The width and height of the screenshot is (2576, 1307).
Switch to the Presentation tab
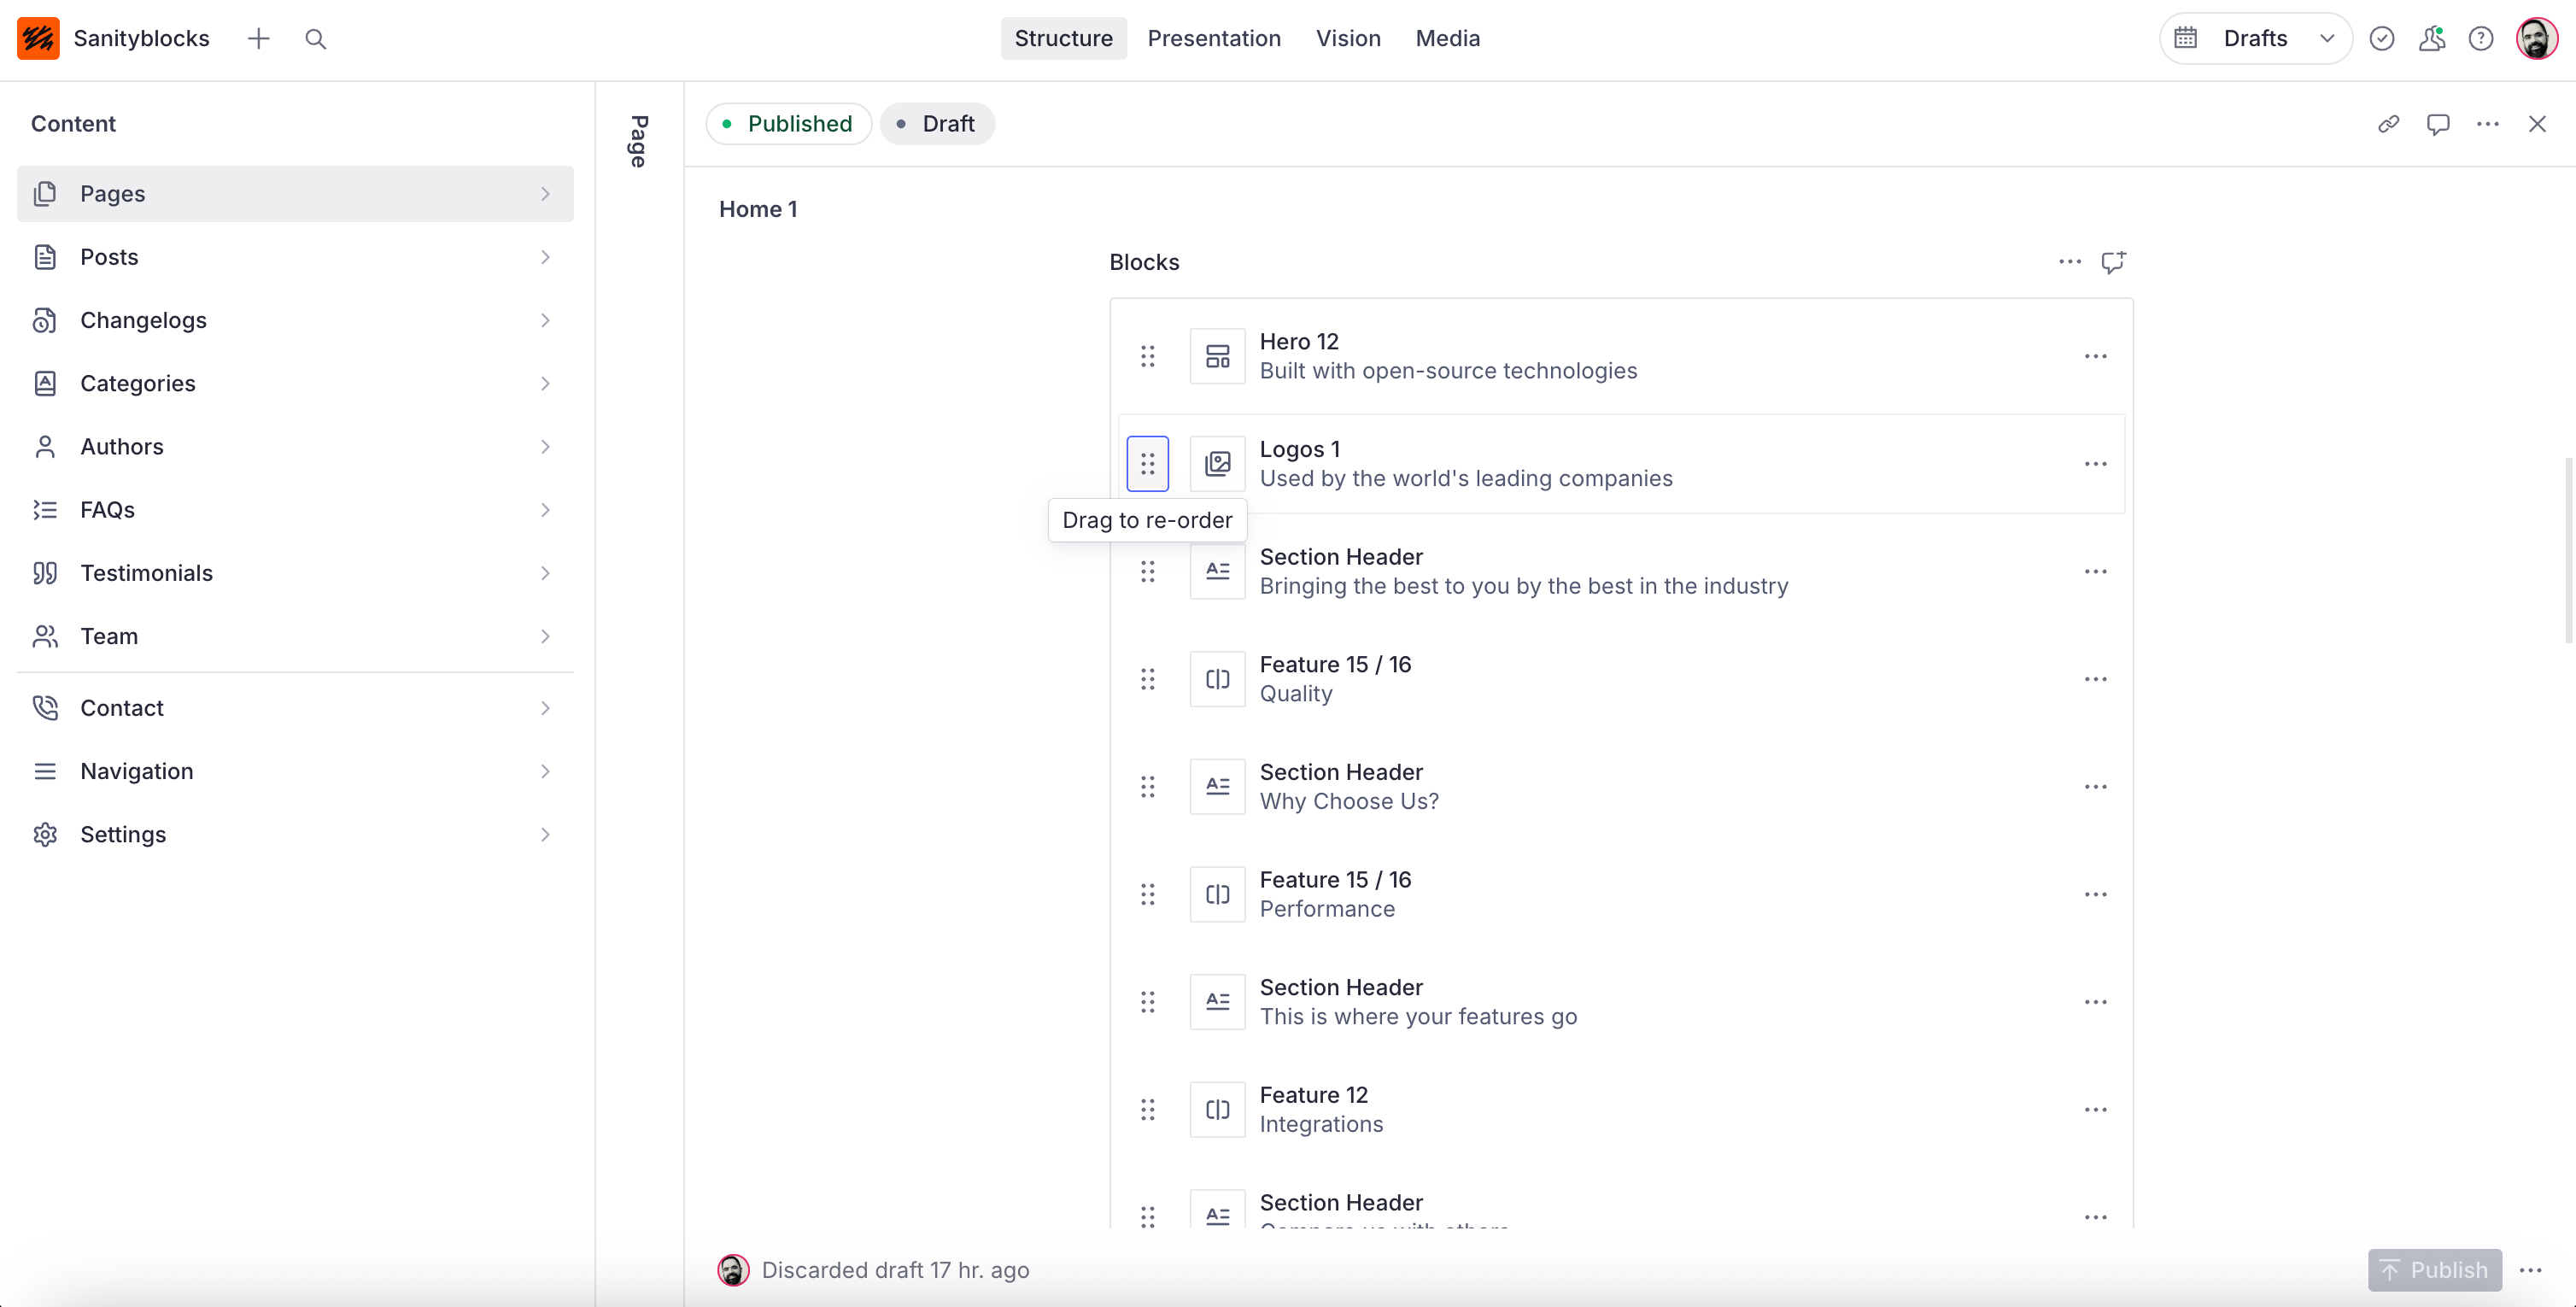coord(1213,39)
